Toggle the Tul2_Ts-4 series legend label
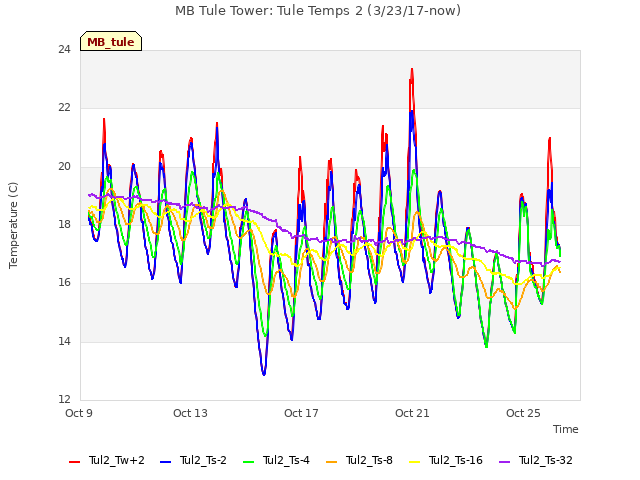640x480 pixels. click(287, 460)
